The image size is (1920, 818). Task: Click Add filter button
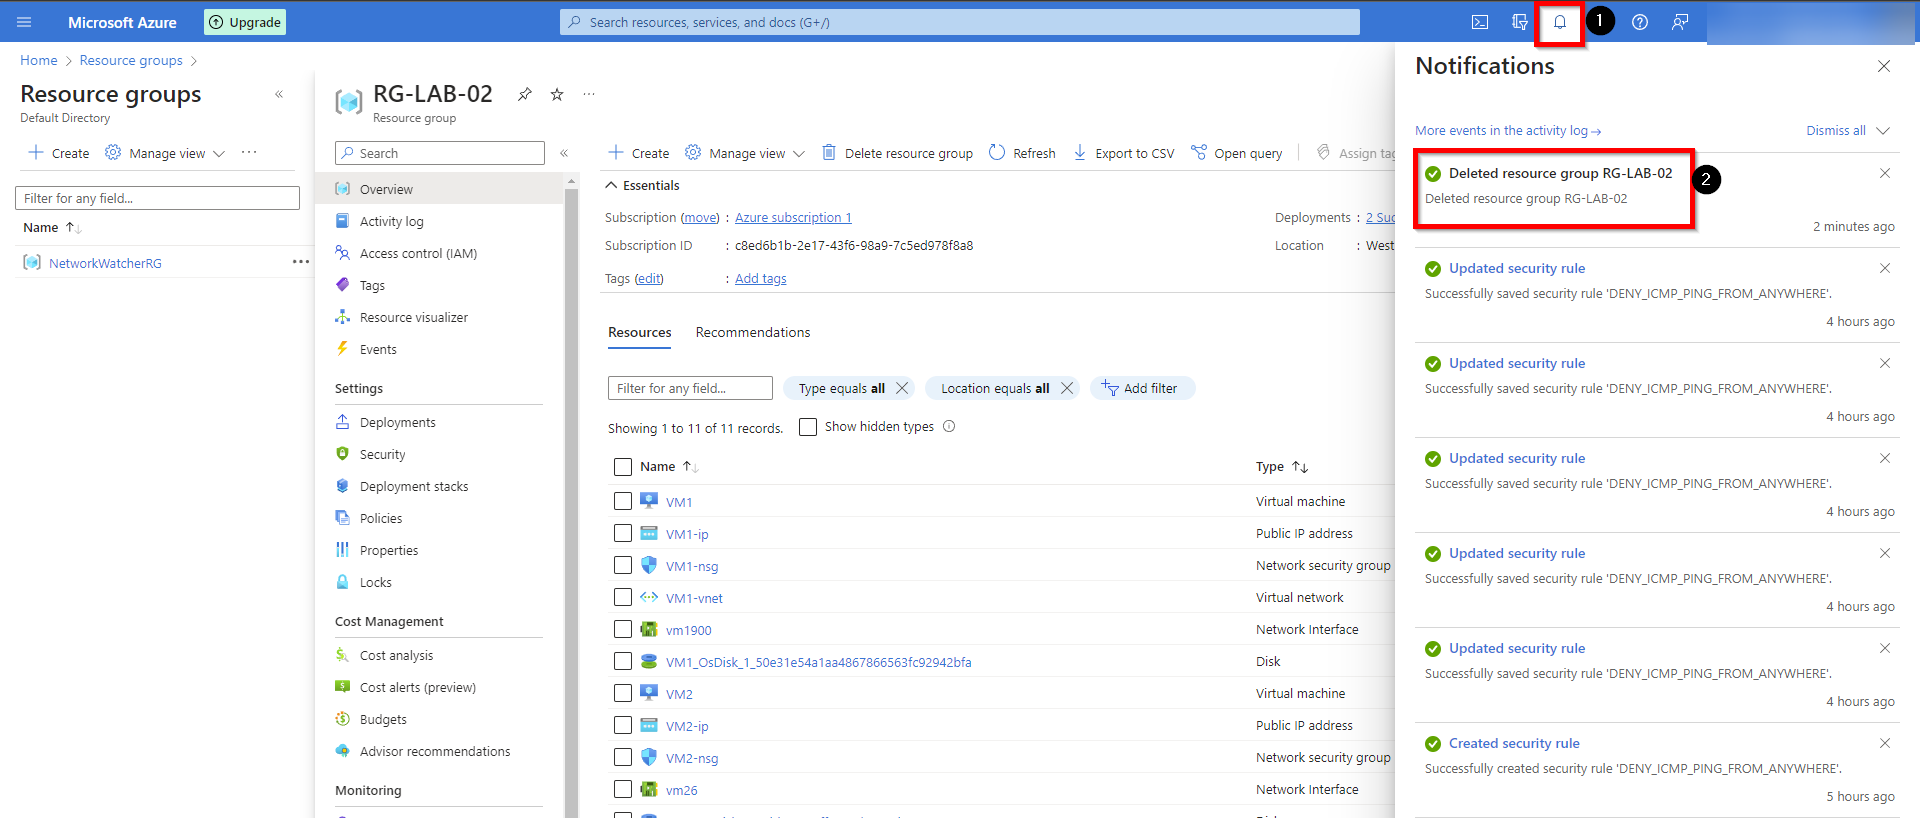(x=1142, y=388)
